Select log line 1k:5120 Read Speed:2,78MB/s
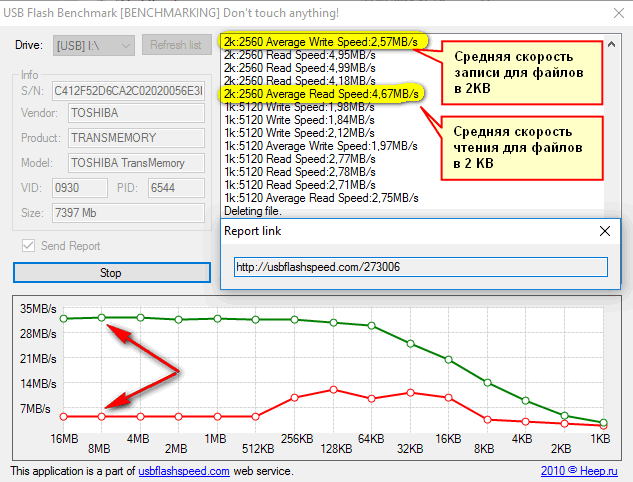Image resolution: width=633 pixels, height=482 pixels. pos(300,172)
